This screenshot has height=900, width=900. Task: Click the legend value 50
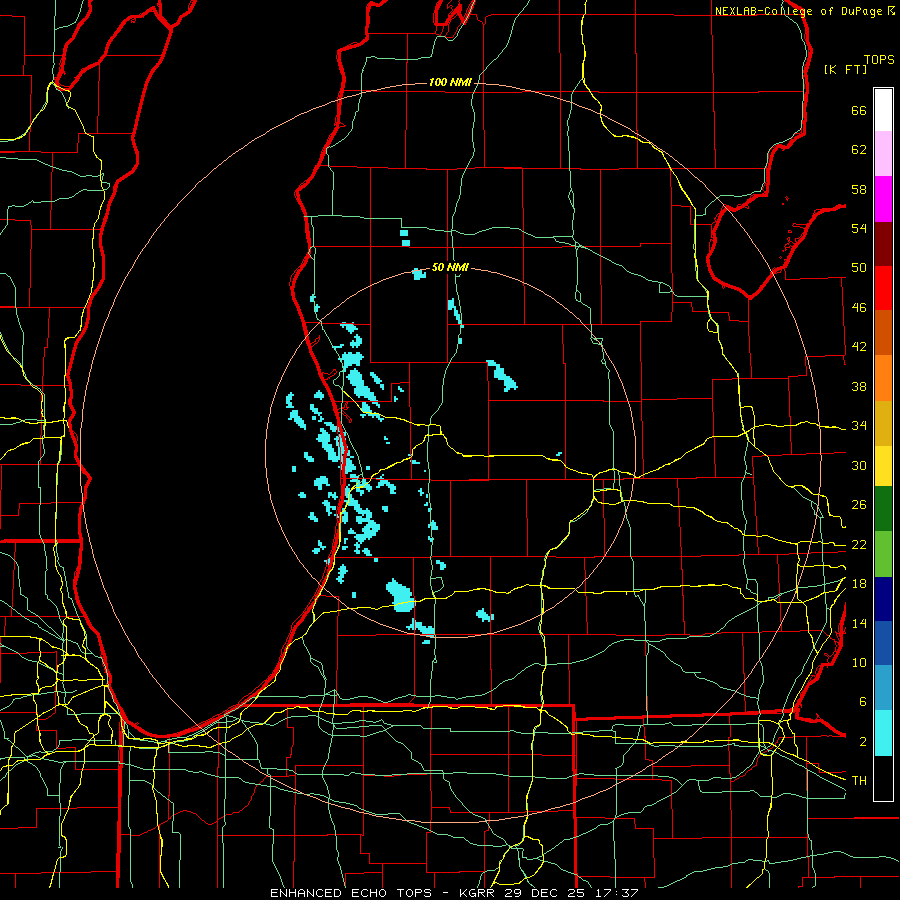859,268
